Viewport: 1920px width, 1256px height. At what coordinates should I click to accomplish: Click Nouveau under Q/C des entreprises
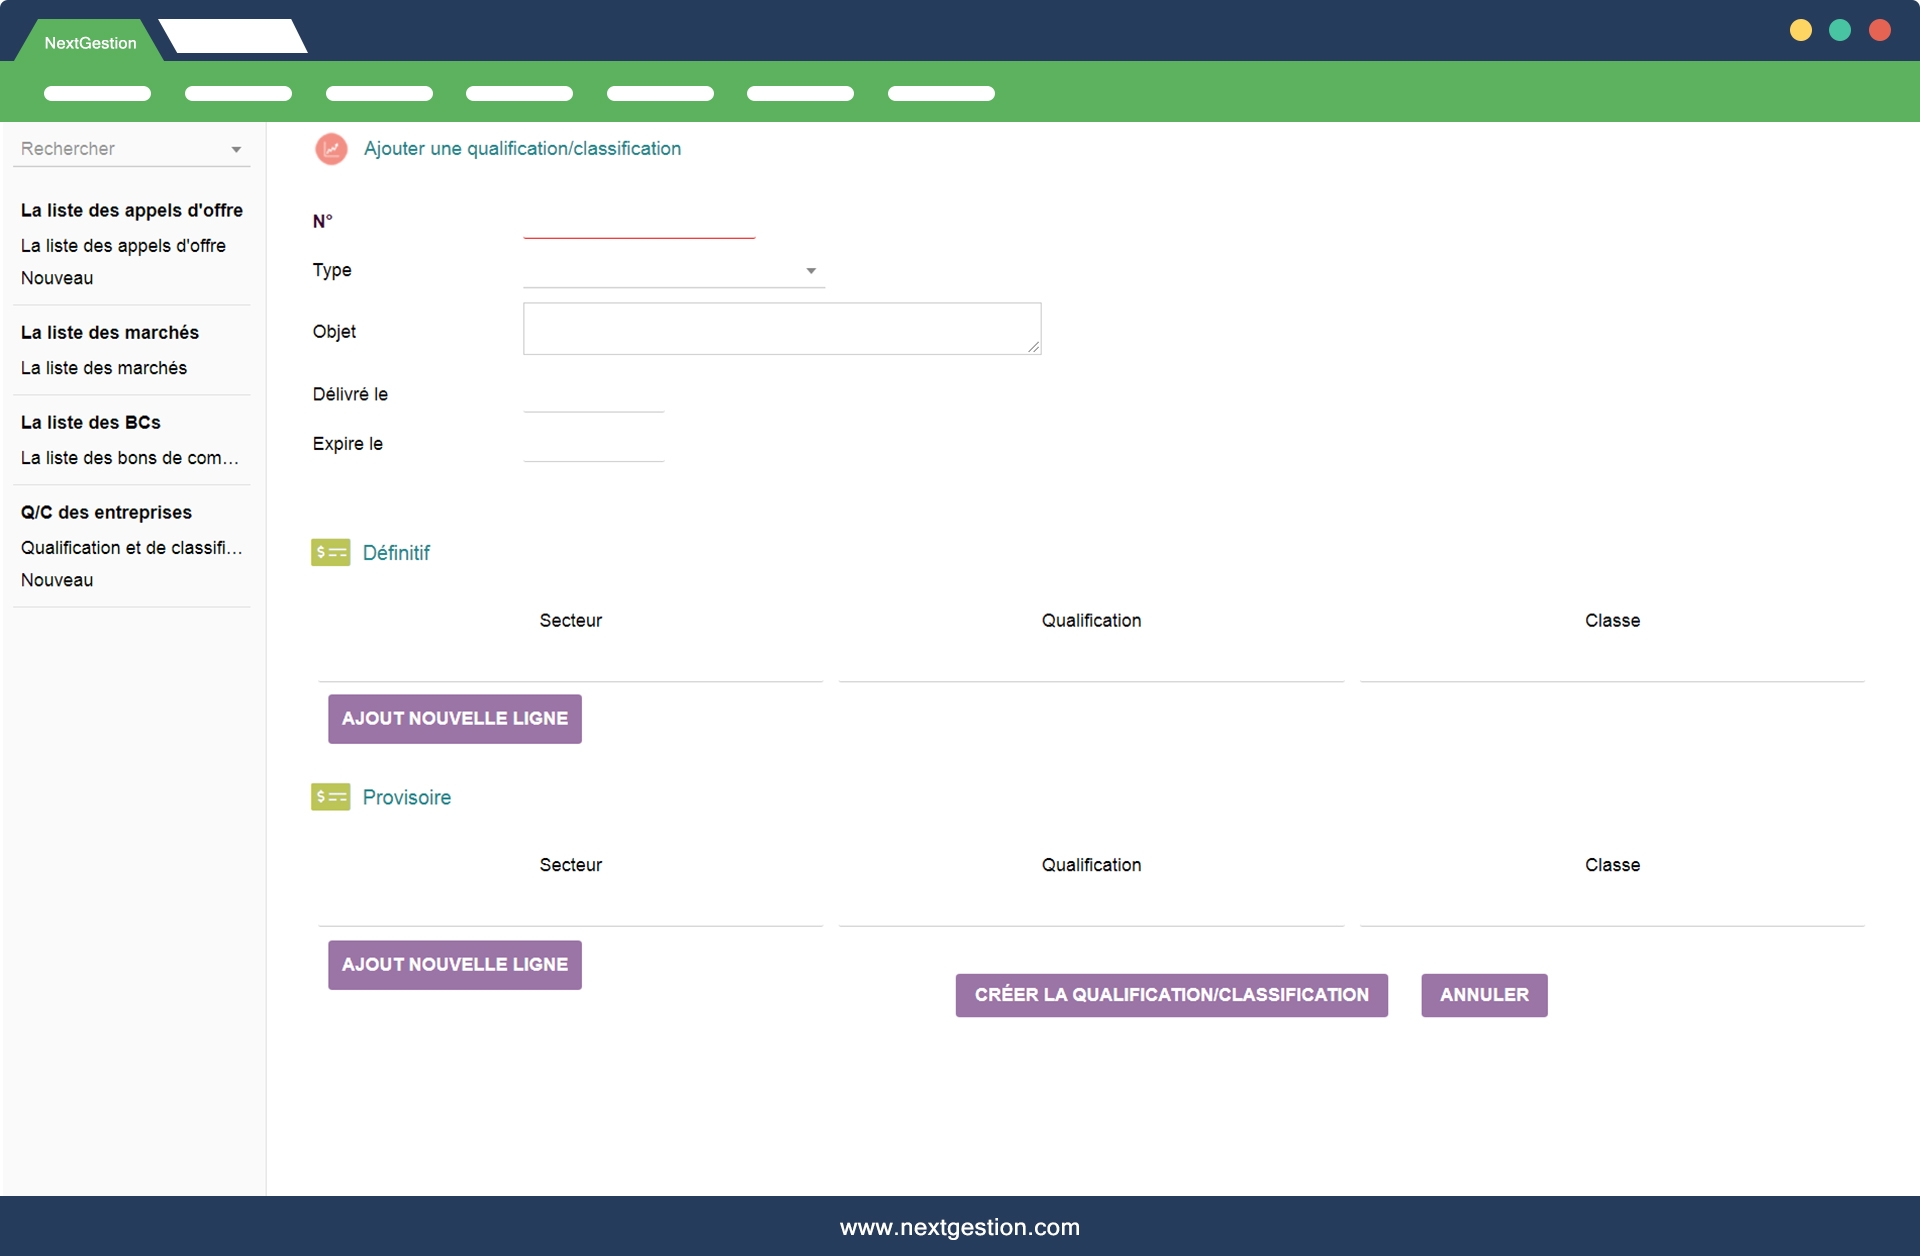pos(57,580)
